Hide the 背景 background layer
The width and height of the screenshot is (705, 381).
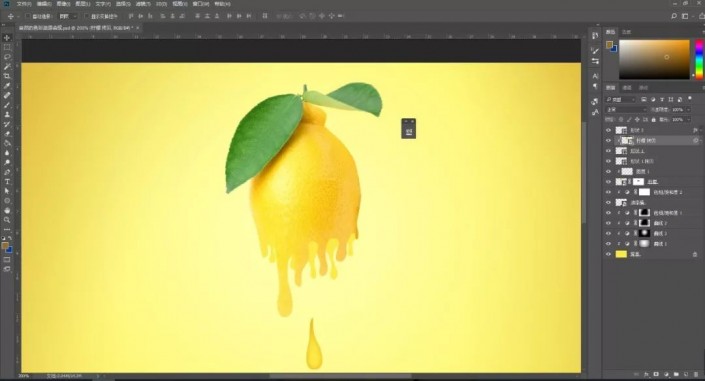608,254
